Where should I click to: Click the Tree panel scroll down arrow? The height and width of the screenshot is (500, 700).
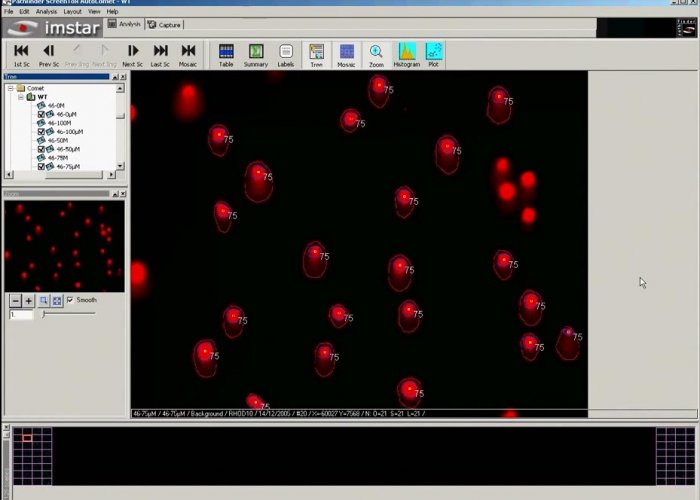point(120,166)
